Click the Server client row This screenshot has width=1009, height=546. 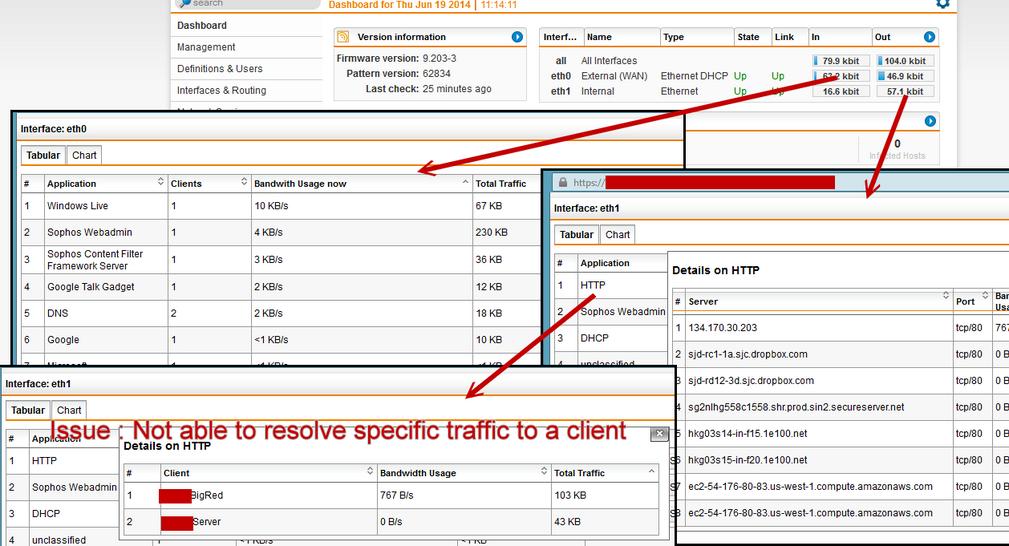coord(391,522)
